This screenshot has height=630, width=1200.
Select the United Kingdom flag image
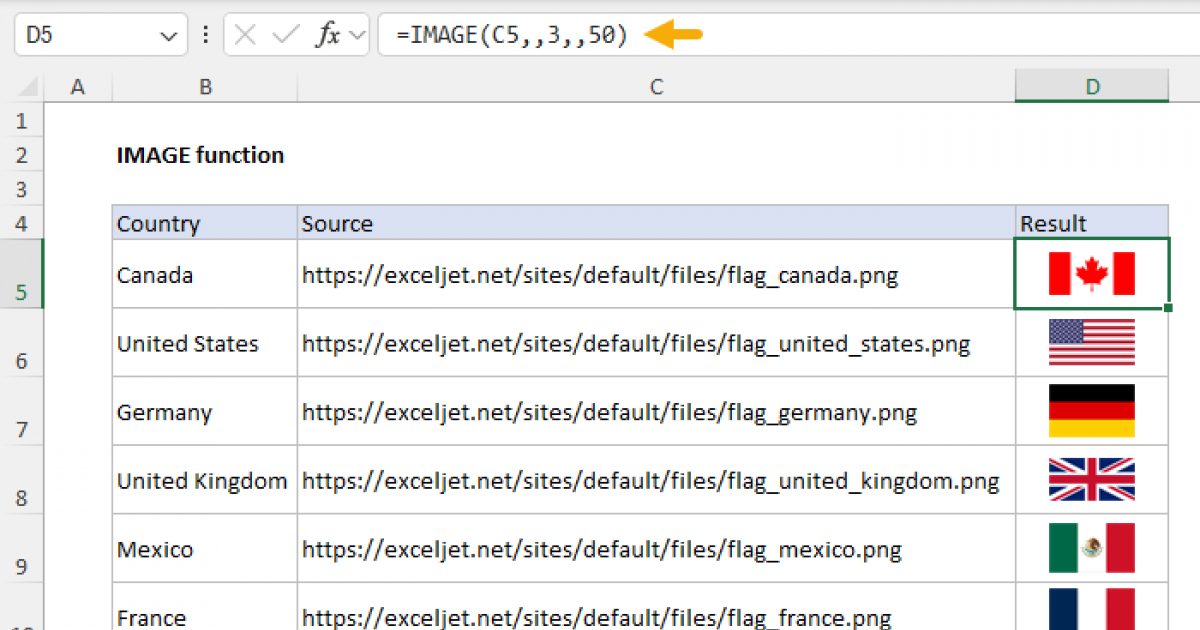coord(1091,480)
